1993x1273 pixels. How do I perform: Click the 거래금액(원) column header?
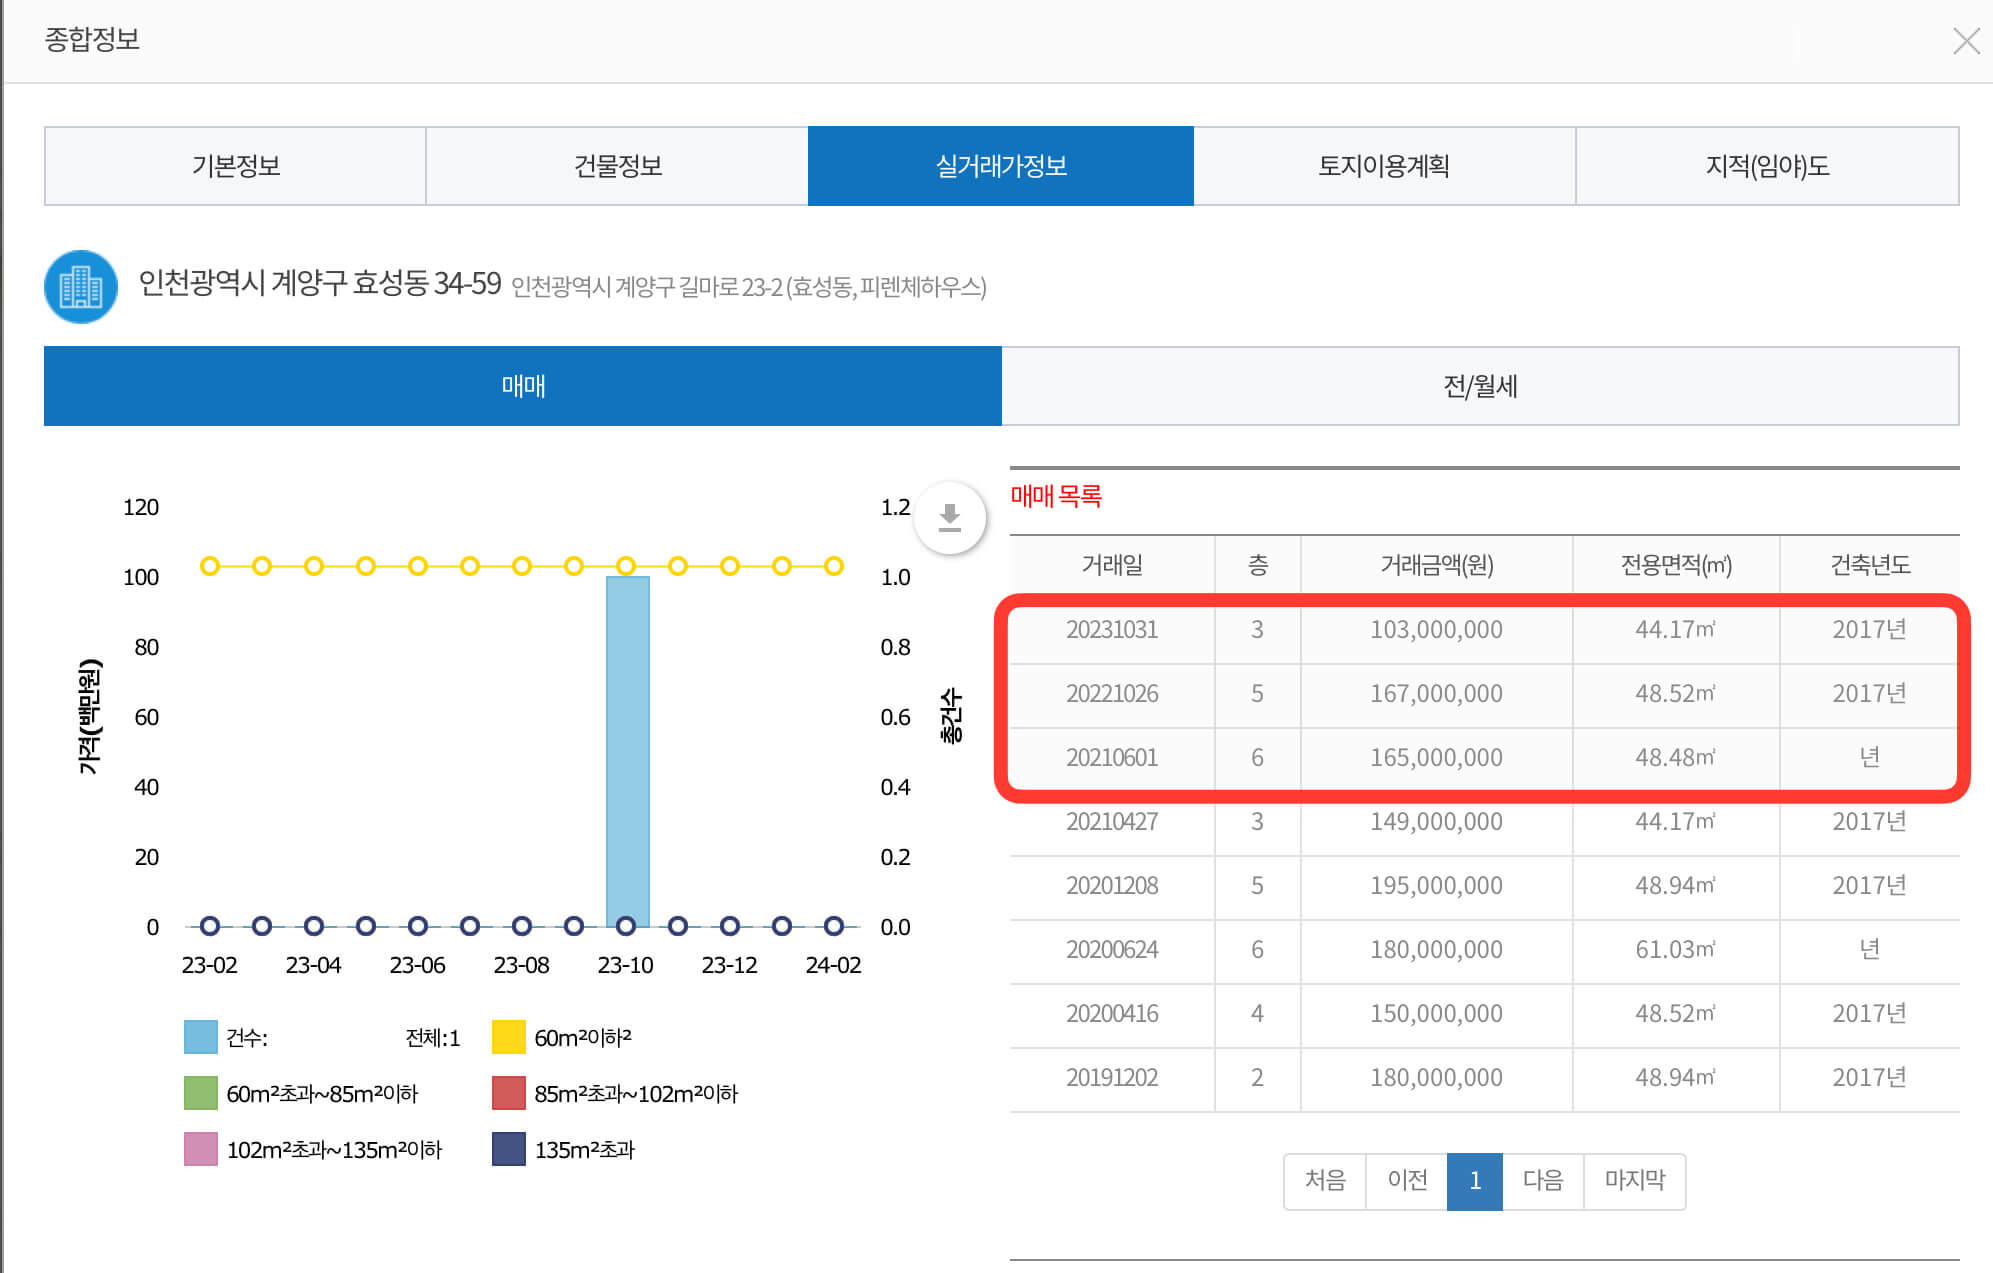pos(1437,564)
